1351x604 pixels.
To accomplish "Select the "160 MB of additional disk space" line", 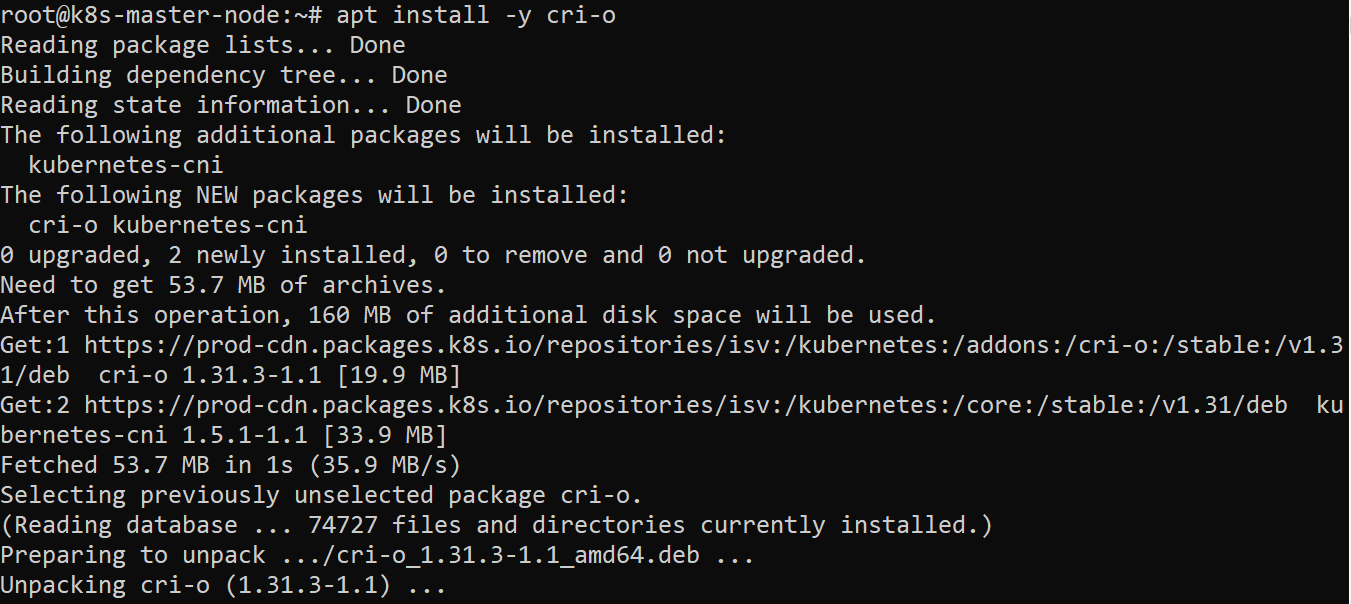I will pos(468,315).
